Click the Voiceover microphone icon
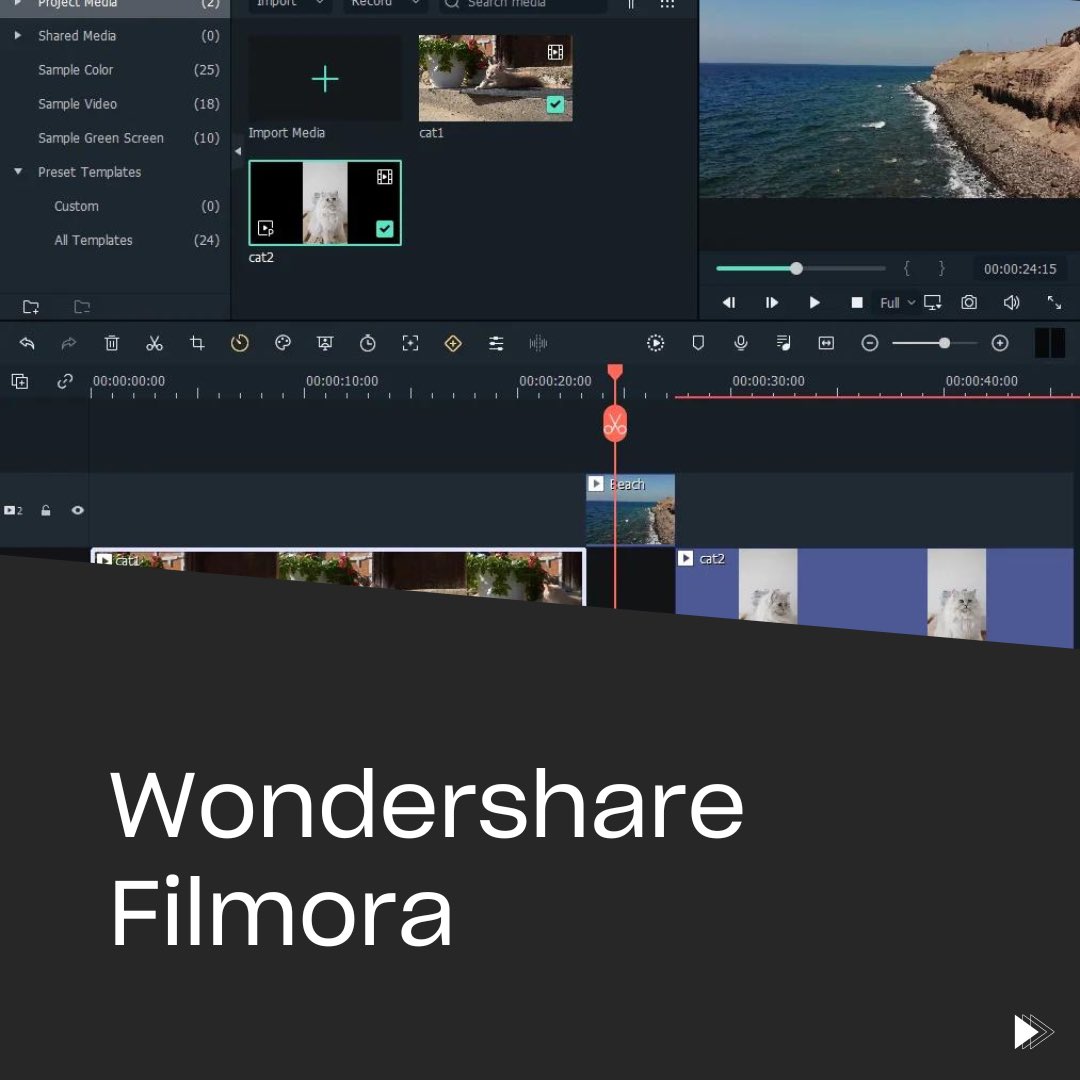 [740, 343]
